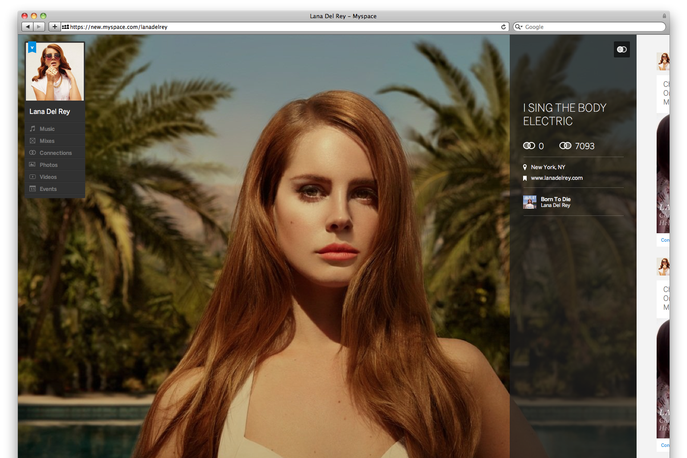Screen dimensions: 687x458
Task: Click the blue bookmark badge on profile photo
Action: coord(32,47)
